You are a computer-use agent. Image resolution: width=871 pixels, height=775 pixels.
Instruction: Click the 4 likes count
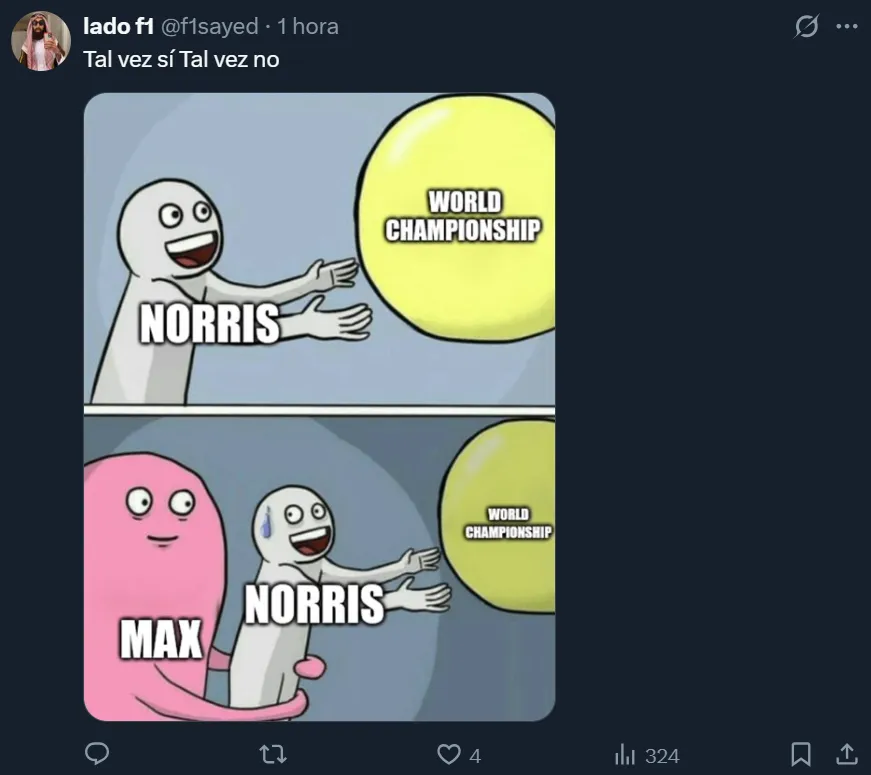click(x=475, y=756)
